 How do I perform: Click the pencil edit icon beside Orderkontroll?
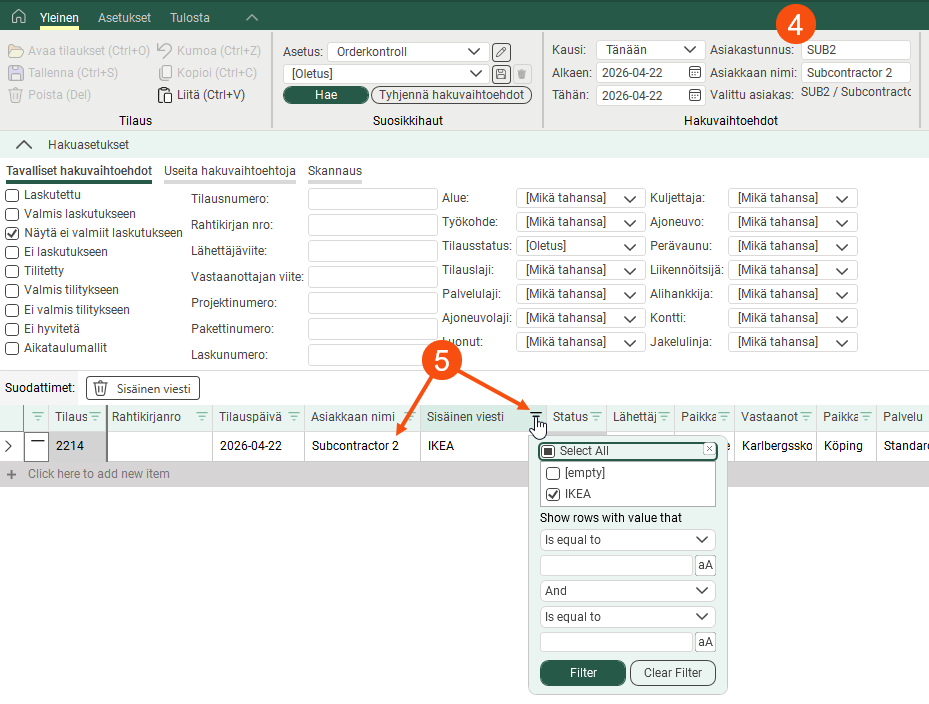pyautogui.click(x=502, y=52)
